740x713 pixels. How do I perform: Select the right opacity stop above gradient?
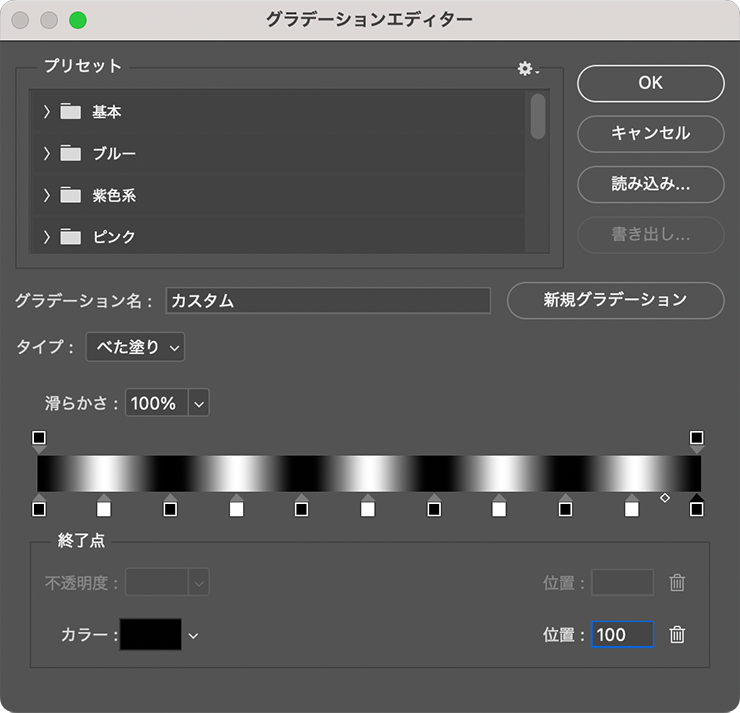(697, 438)
